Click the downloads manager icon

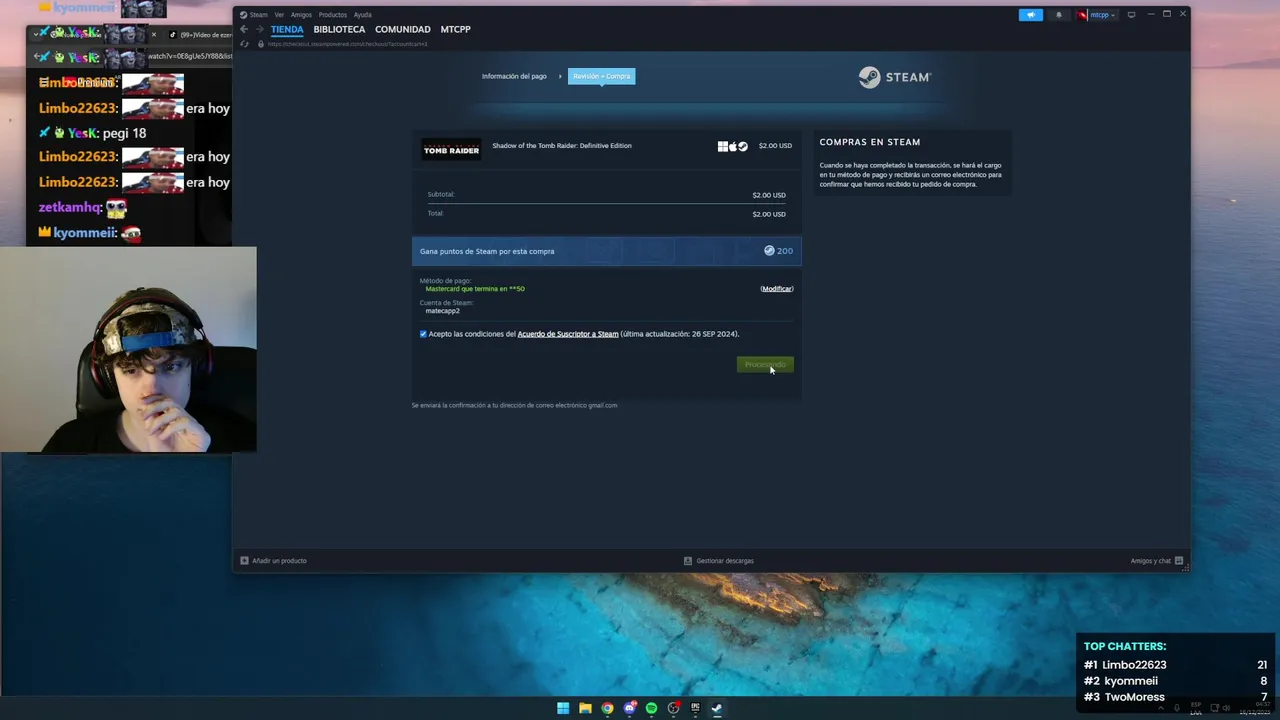pyautogui.click(x=687, y=561)
